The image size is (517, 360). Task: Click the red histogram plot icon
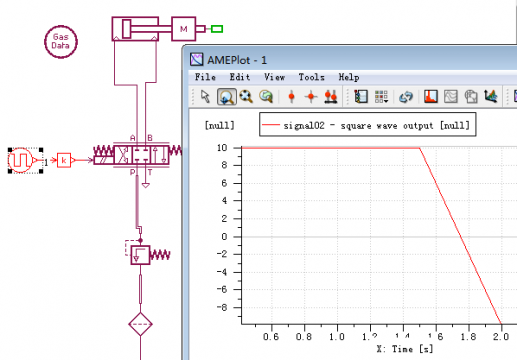tap(431, 96)
